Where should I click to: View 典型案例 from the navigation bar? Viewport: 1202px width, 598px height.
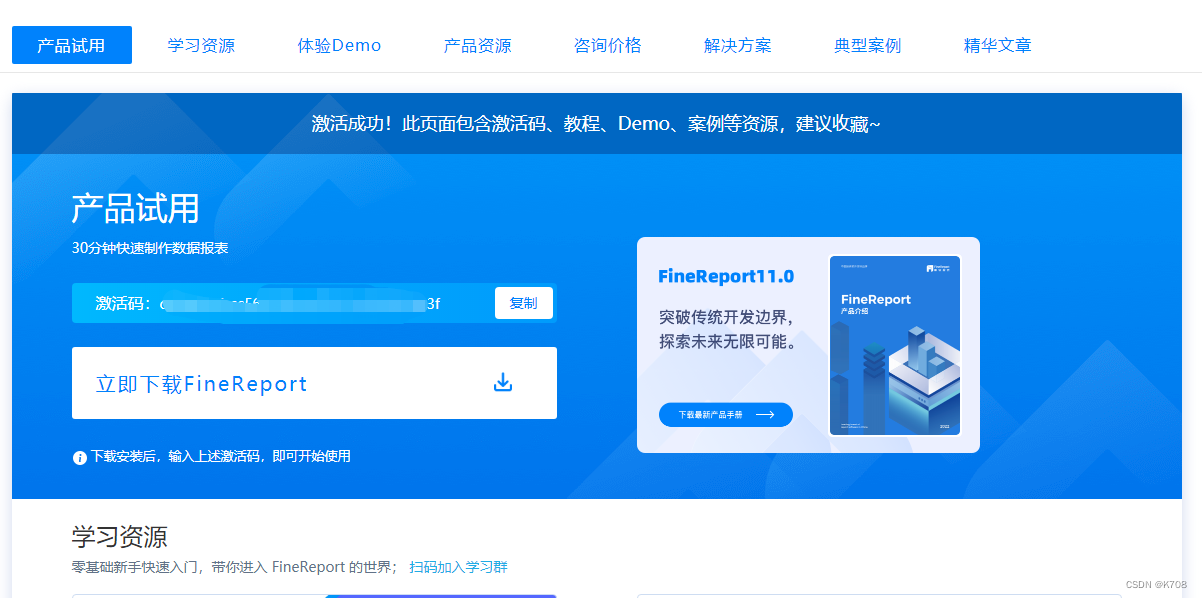click(866, 44)
